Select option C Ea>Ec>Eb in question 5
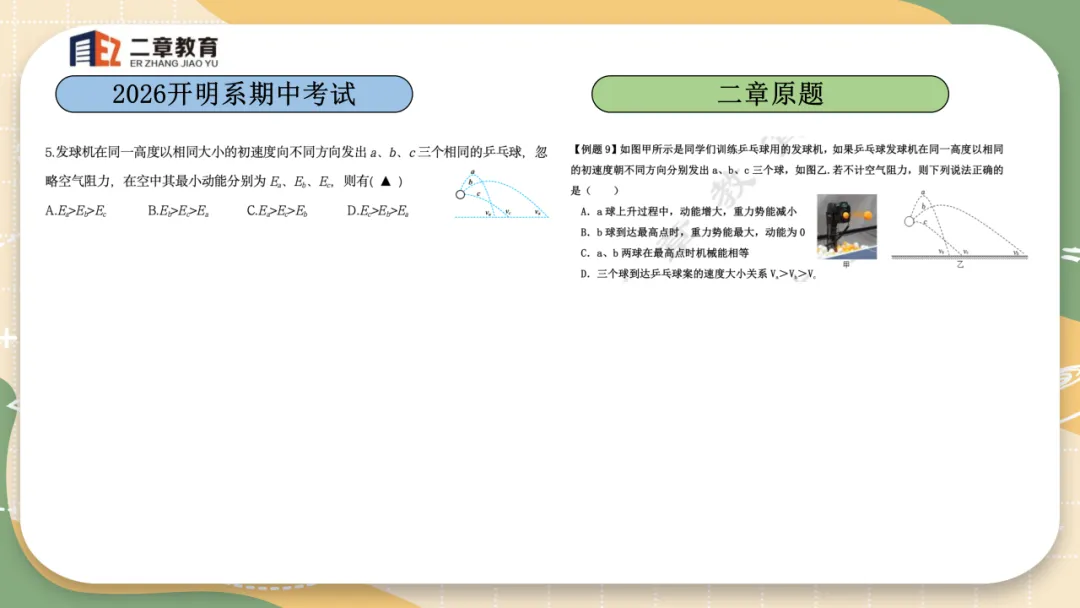The image size is (1080, 608). click(x=276, y=208)
